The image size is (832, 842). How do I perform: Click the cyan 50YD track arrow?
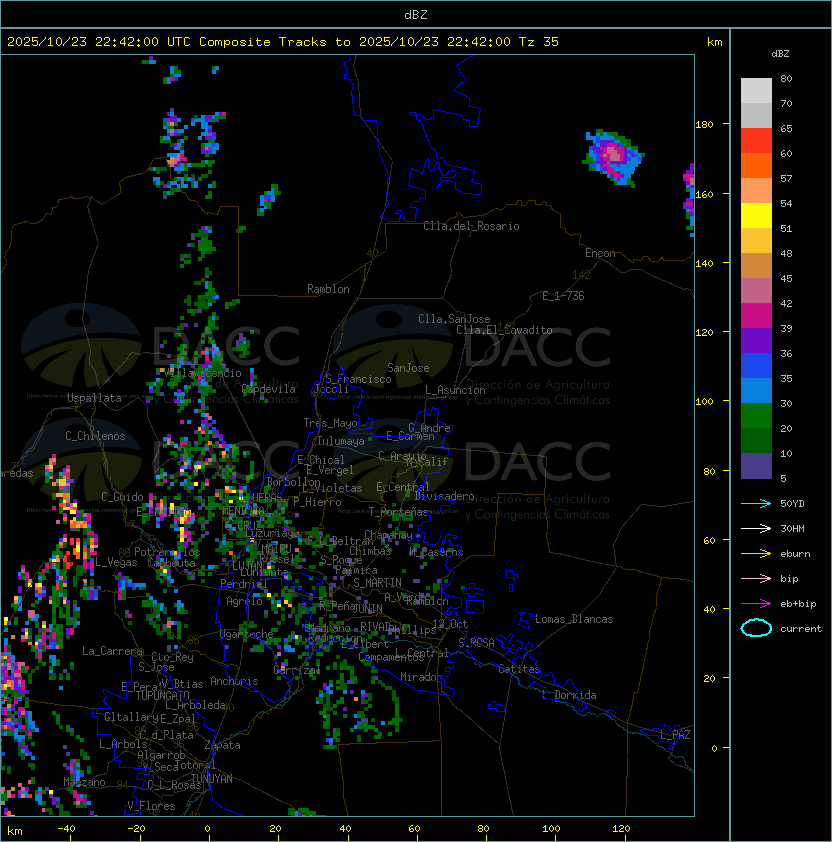756,503
